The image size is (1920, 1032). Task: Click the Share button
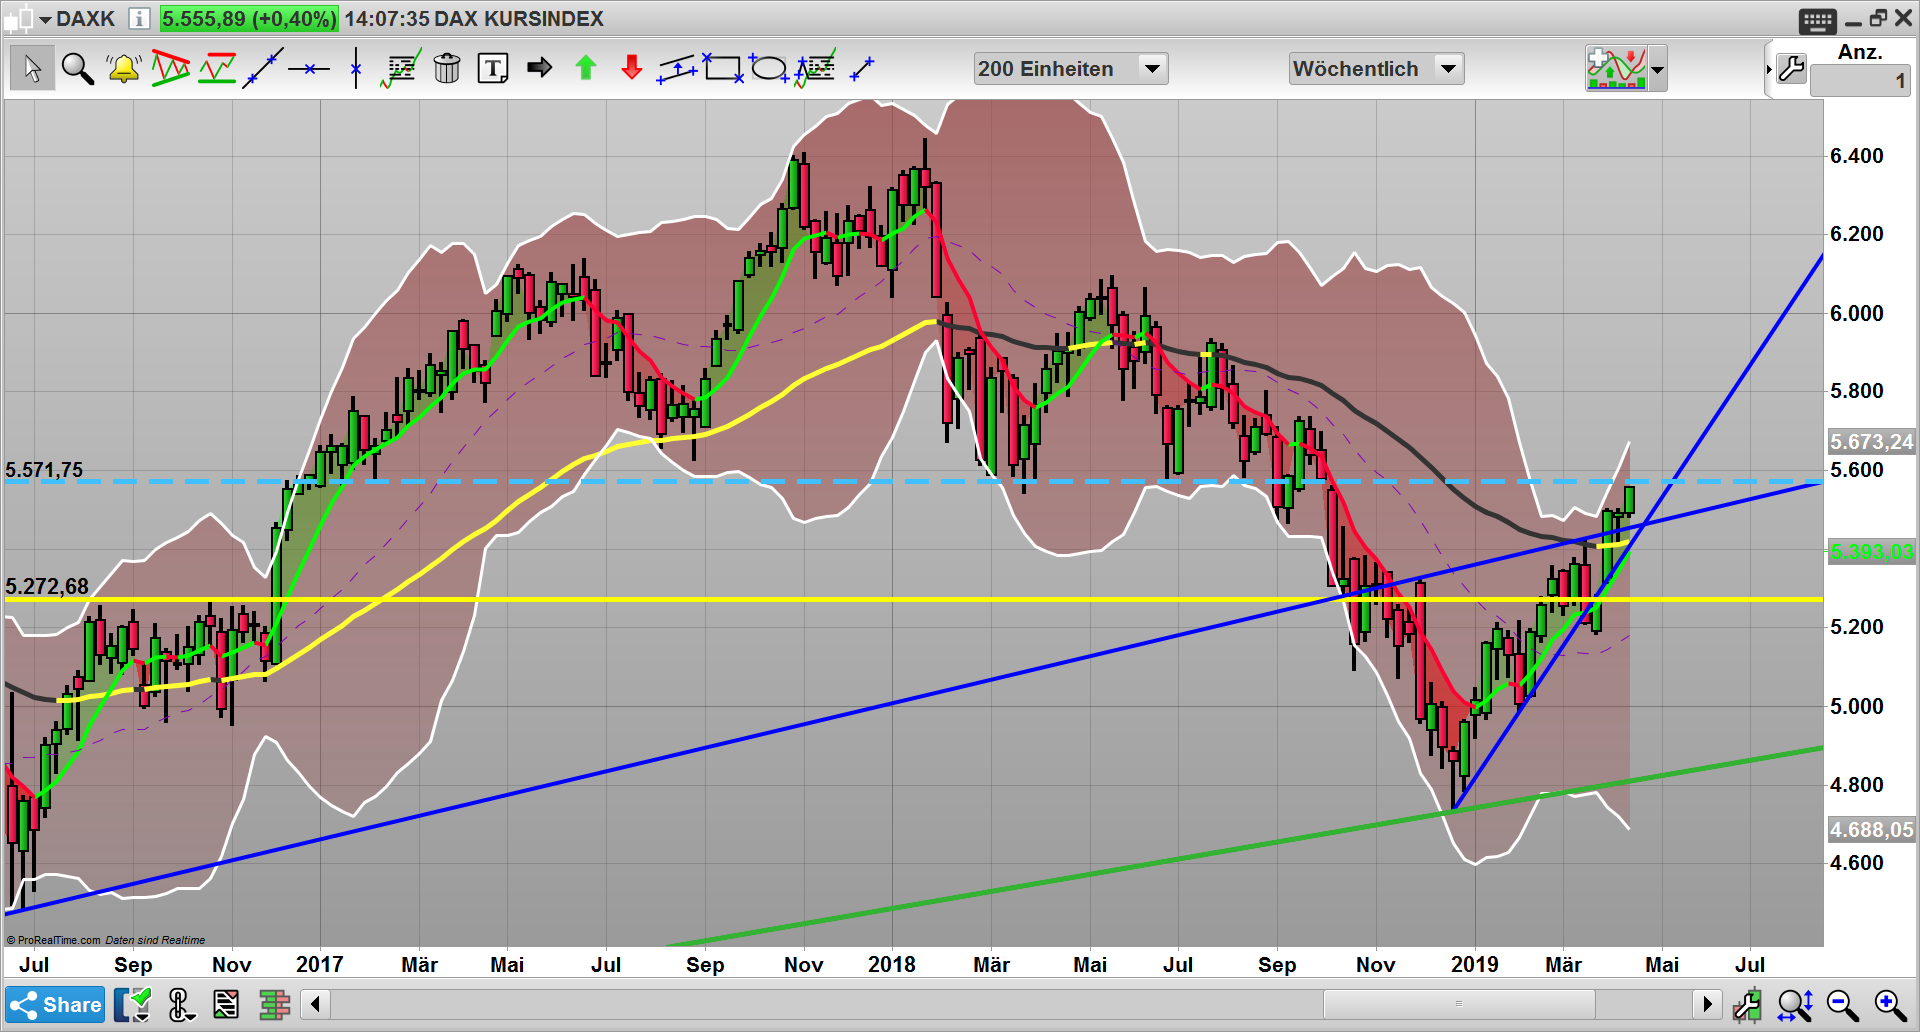click(x=56, y=1005)
